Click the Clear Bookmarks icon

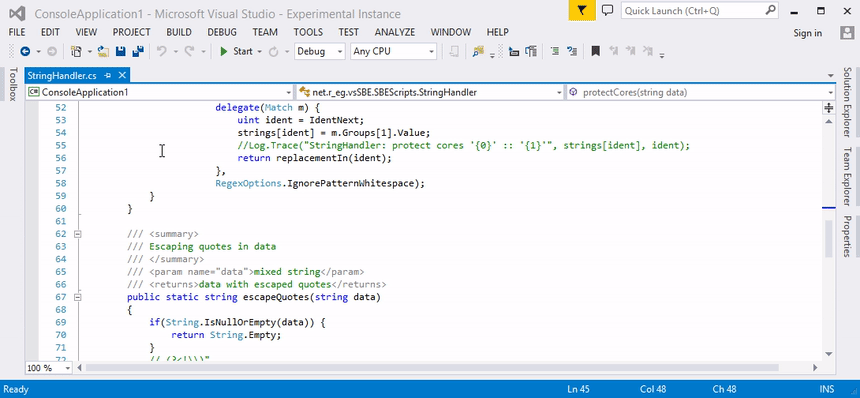tap(648, 51)
